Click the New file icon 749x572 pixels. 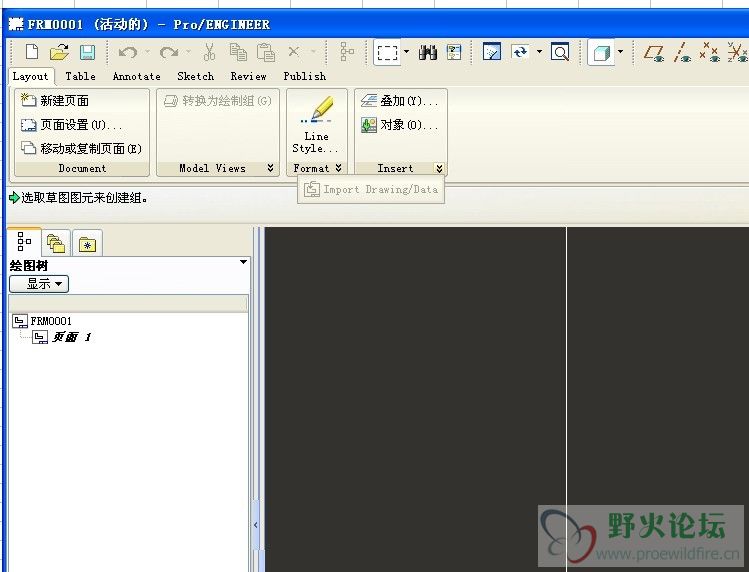(32, 52)
